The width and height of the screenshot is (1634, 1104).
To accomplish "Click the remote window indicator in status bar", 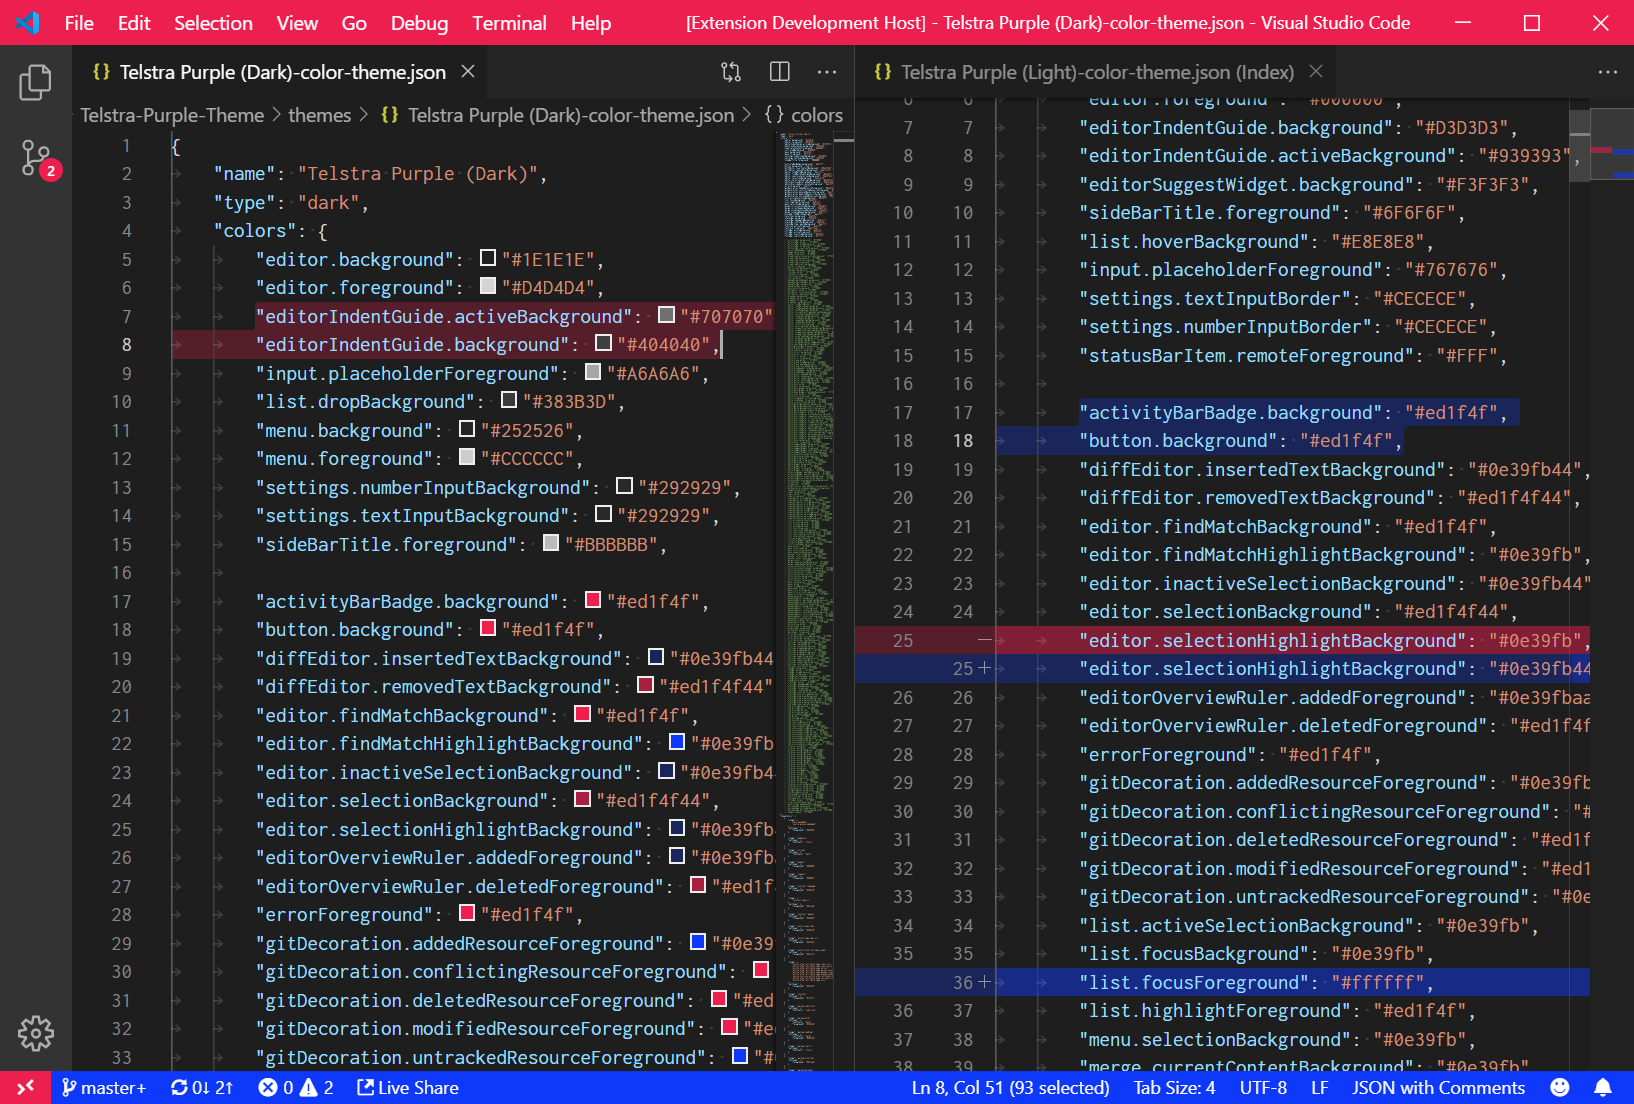I will point(25,1088).
